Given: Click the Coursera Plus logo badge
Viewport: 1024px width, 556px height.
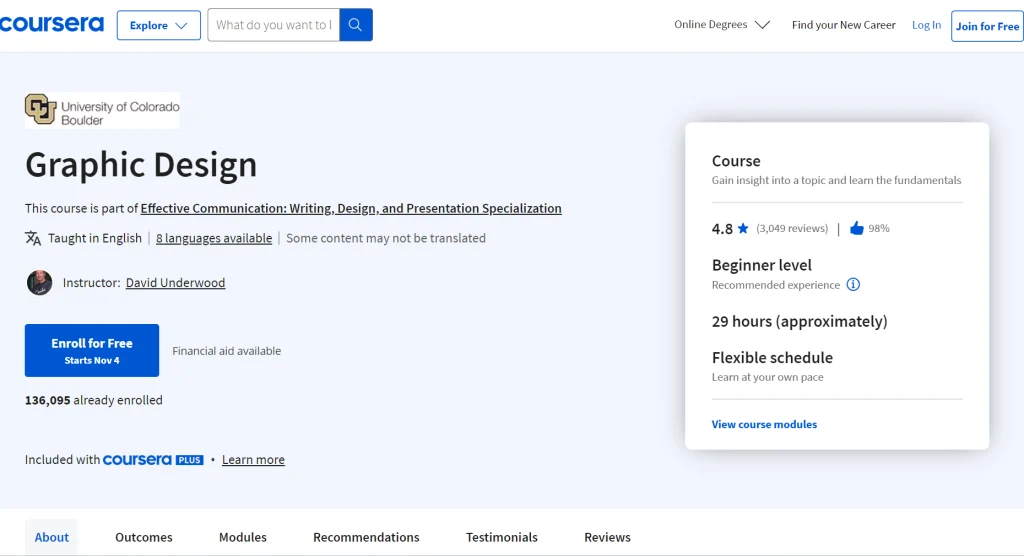Looking at the screenshot, I should coord(153,460).
